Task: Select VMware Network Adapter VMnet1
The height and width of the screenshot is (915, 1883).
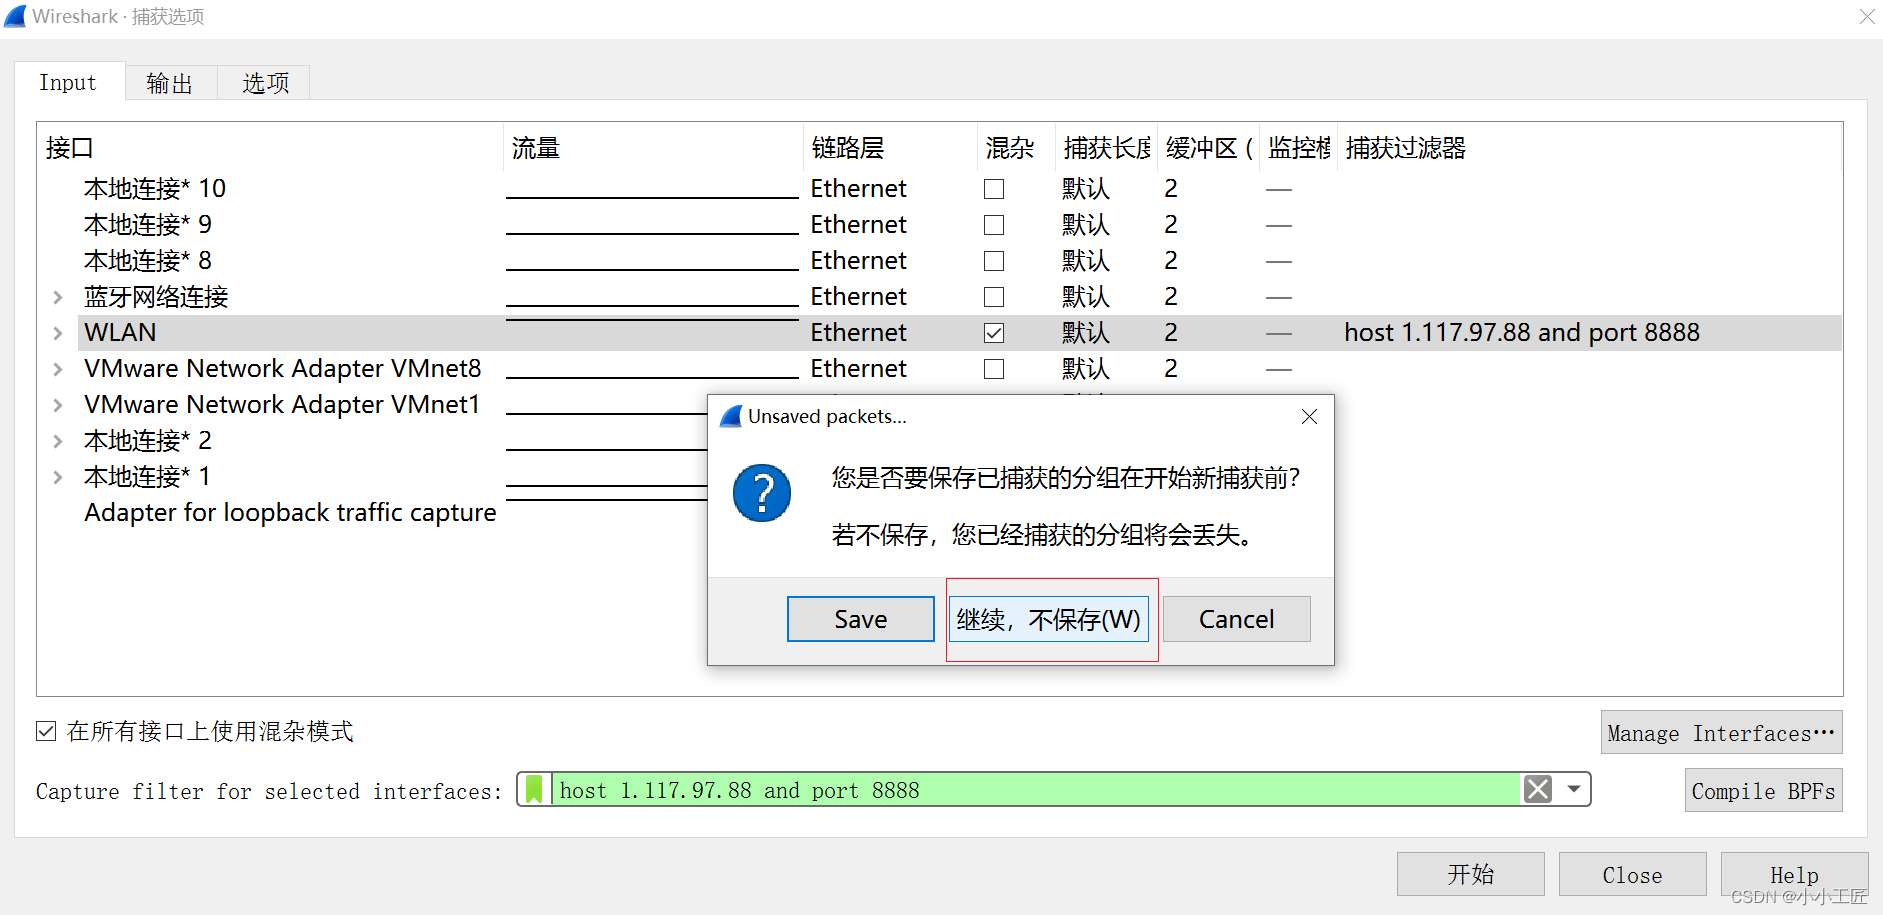Action: coord(282,404)
